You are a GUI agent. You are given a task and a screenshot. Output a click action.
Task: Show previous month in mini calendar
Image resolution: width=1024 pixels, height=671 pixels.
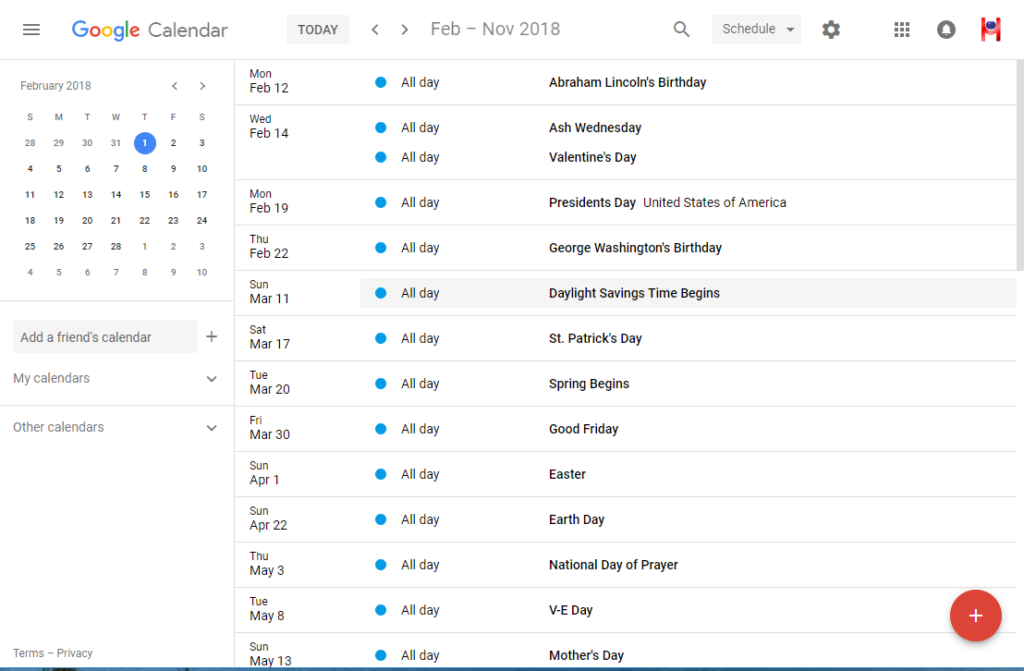click(174, 86)
